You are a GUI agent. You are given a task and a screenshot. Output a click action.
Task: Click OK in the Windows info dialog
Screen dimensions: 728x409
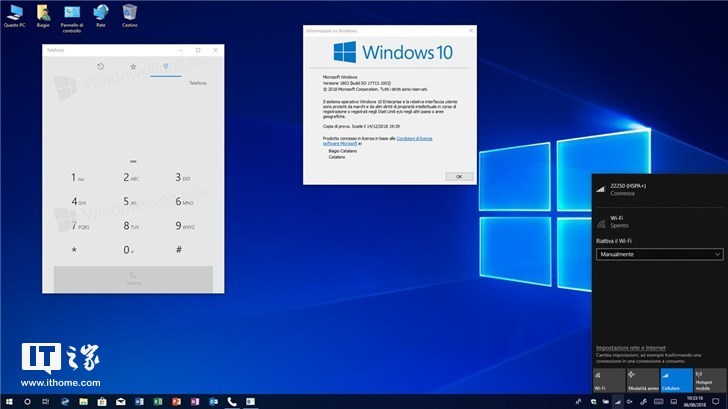pos(459,176)
